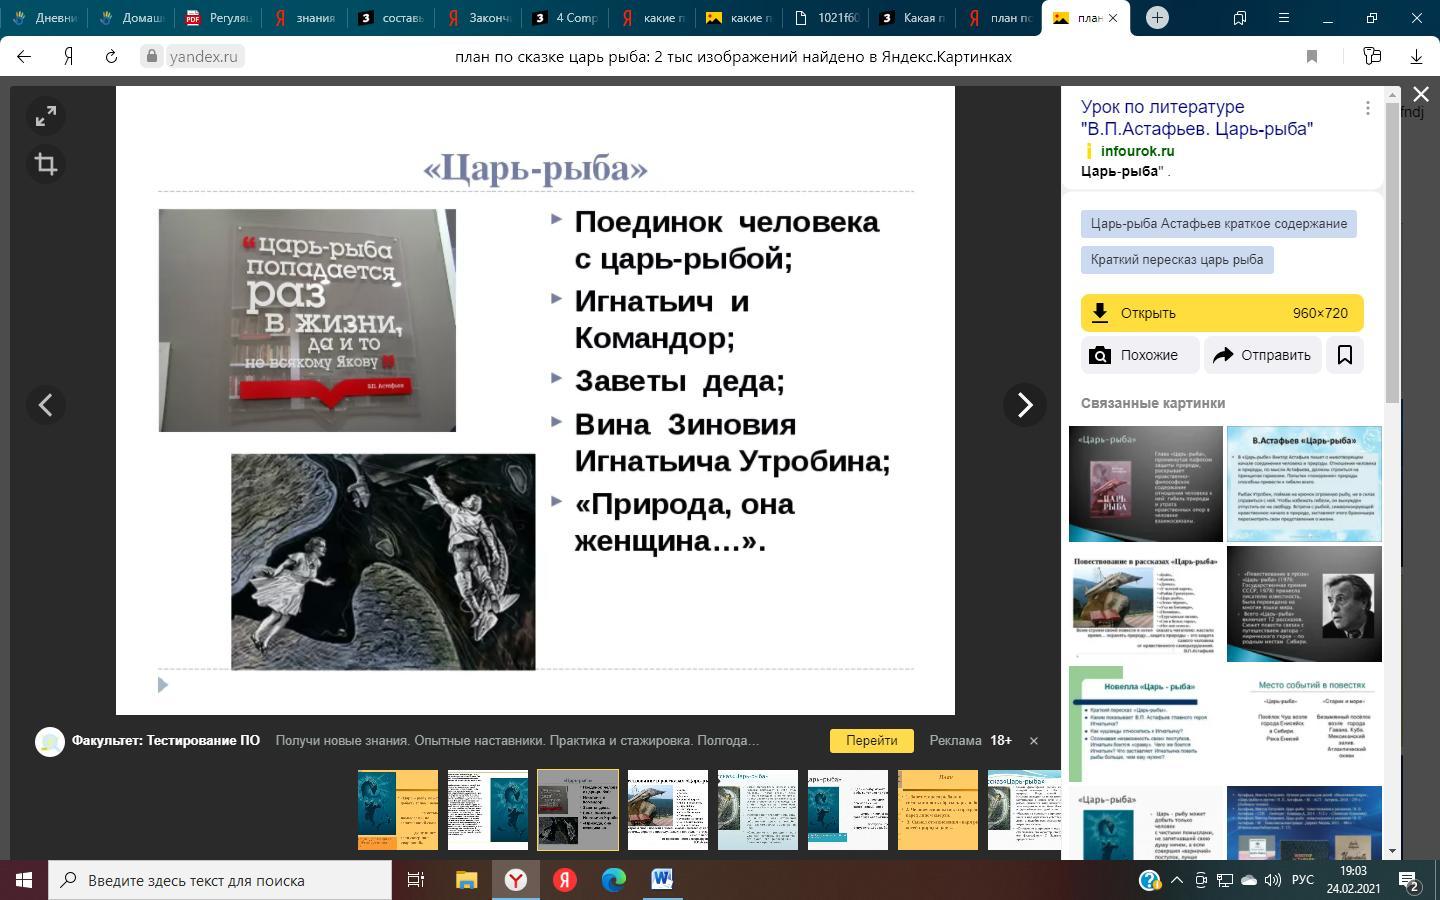The height and width of the screenshot is (900, 1440).
Task: Activate the crop image tool
Action: click(x=46, y=164)
